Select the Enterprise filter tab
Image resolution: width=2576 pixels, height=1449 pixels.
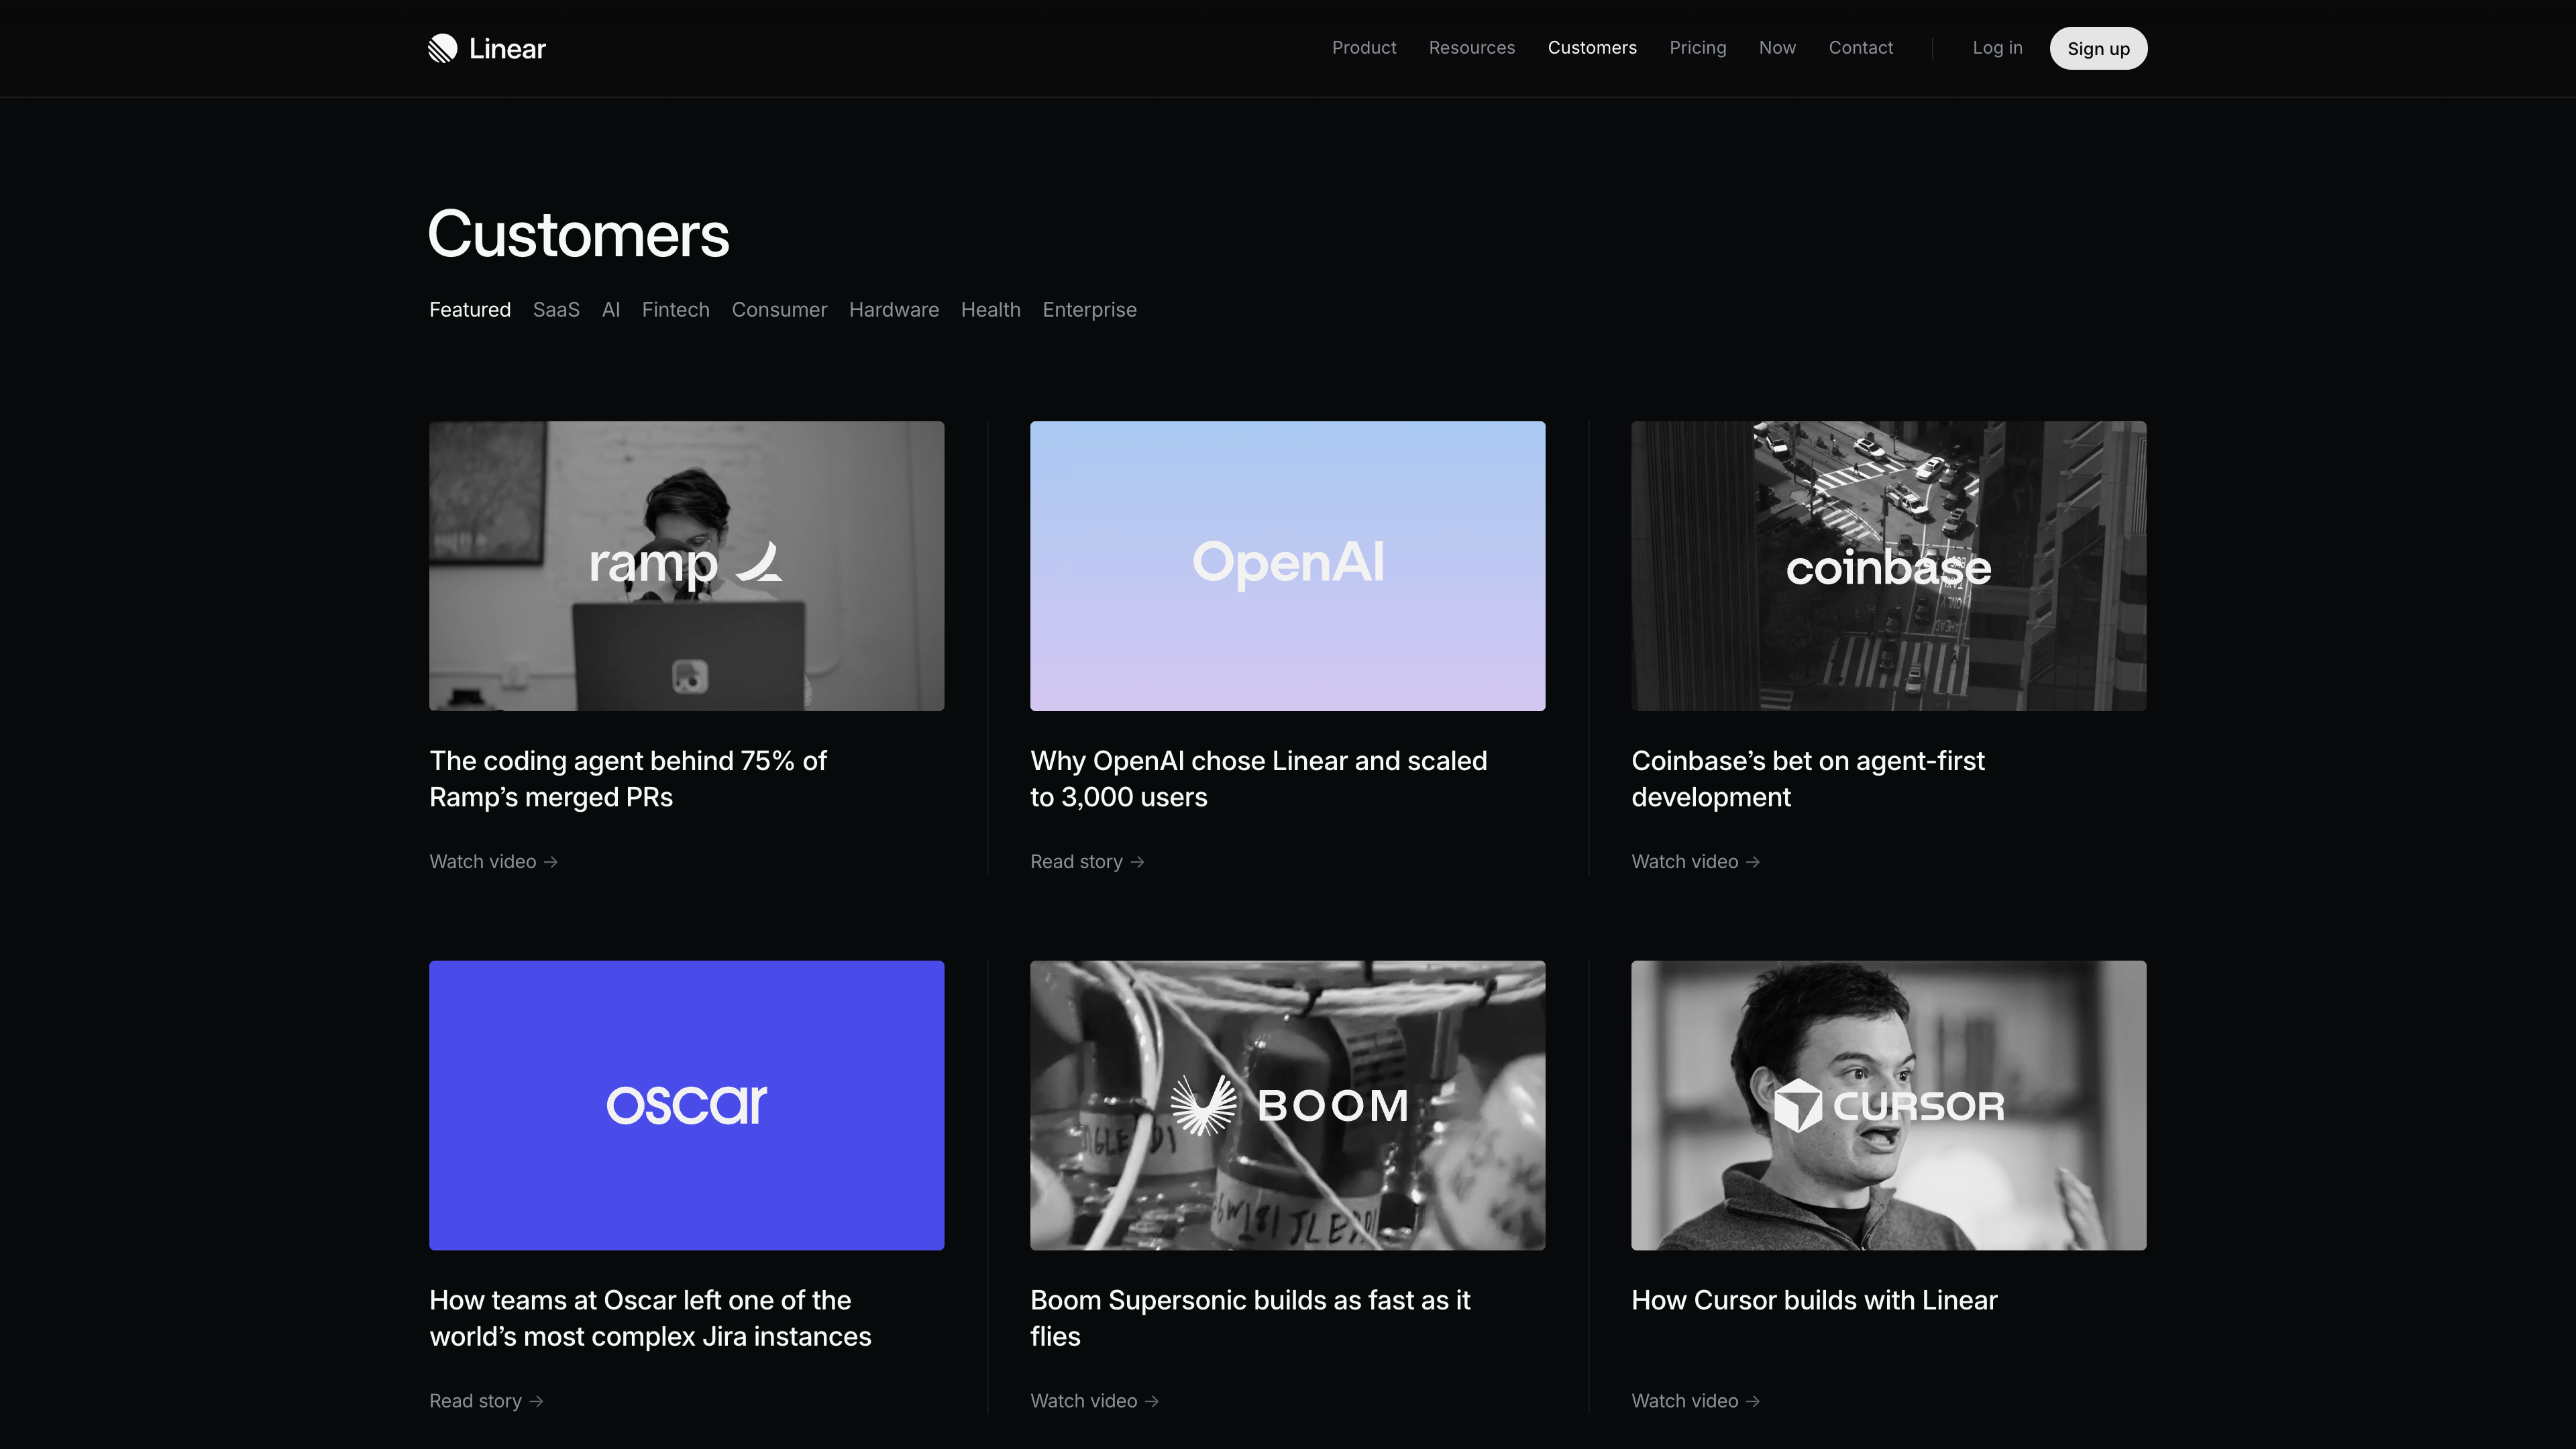point(1089,310)
